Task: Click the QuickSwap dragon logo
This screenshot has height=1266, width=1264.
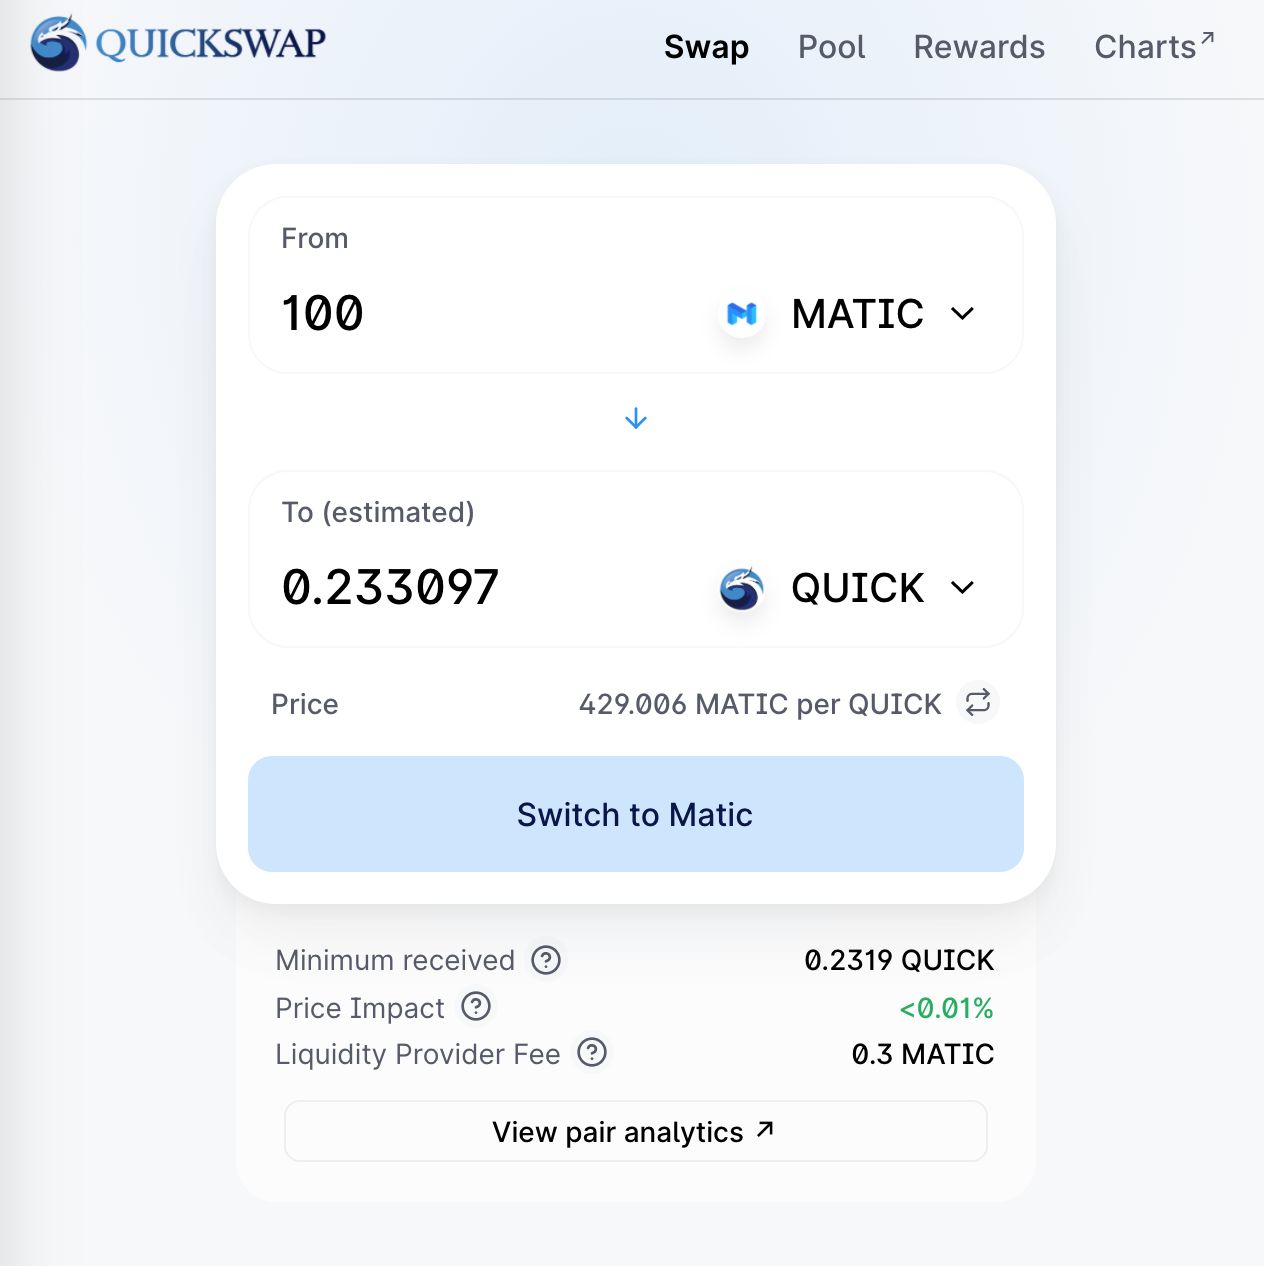Action: click(58, 44)
